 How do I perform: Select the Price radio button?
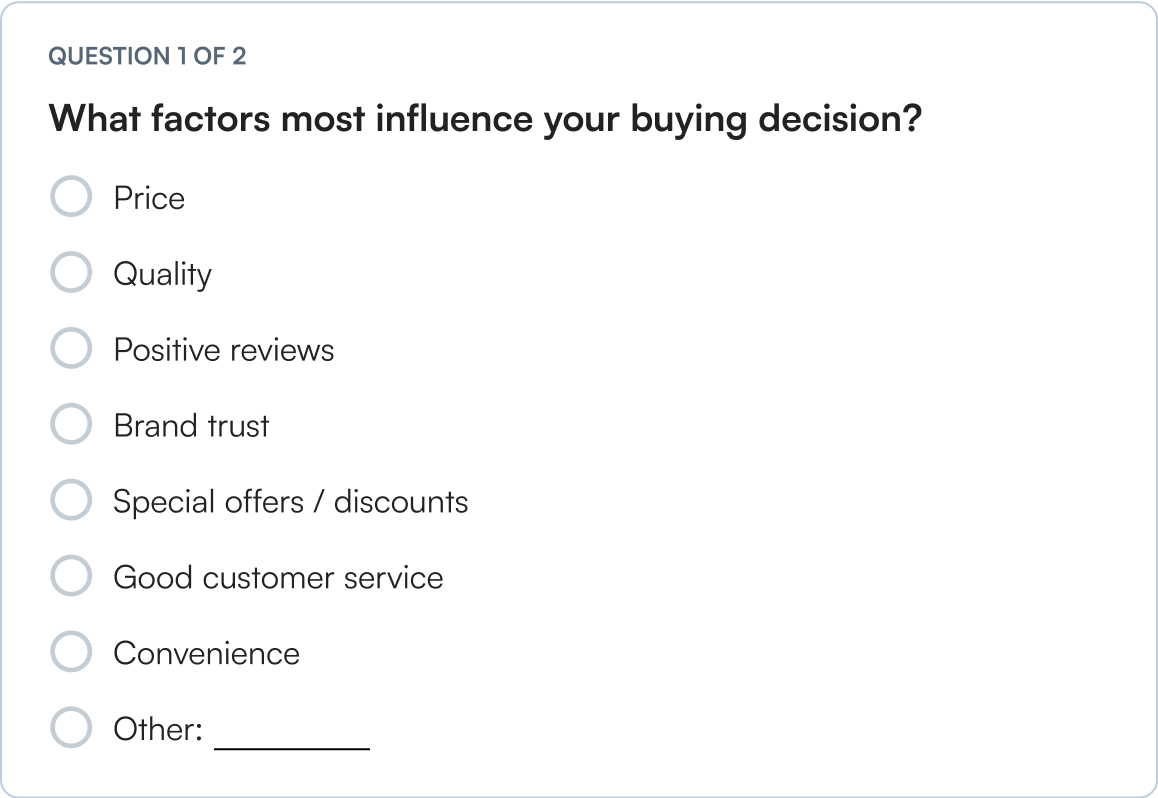pyautogui.click(x=71, y=196)
